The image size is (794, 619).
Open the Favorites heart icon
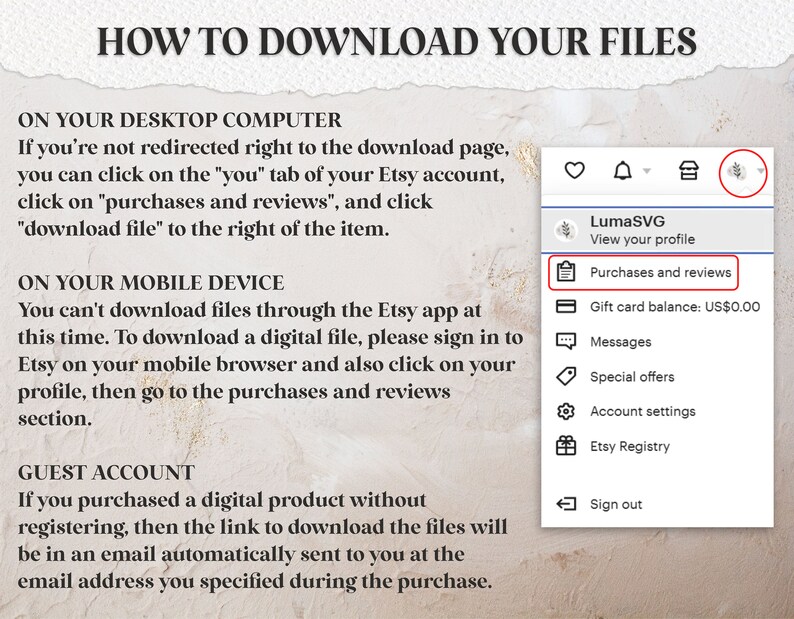(x=574, y=171)
